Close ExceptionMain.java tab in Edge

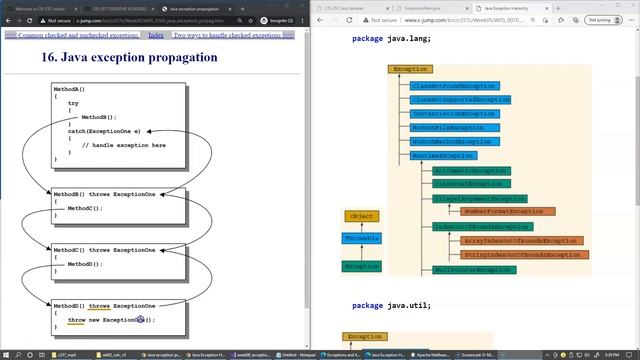click(x=467, y=8)
